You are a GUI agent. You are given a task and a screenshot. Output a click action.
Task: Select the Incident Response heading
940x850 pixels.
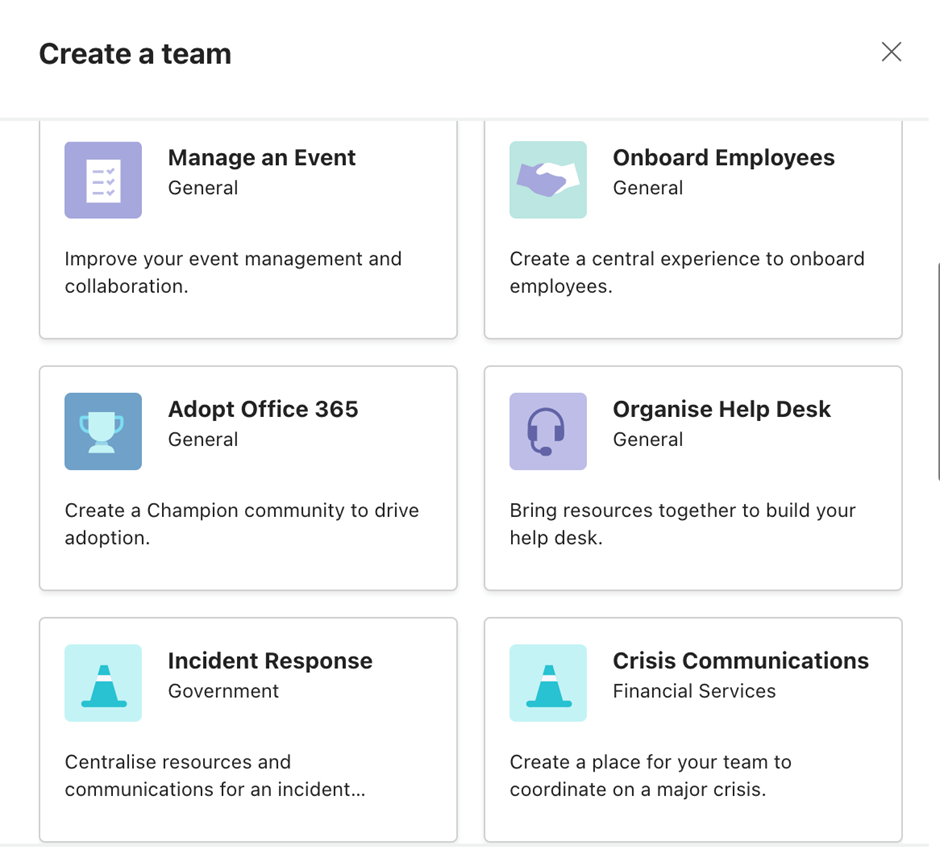pos(270,661)
